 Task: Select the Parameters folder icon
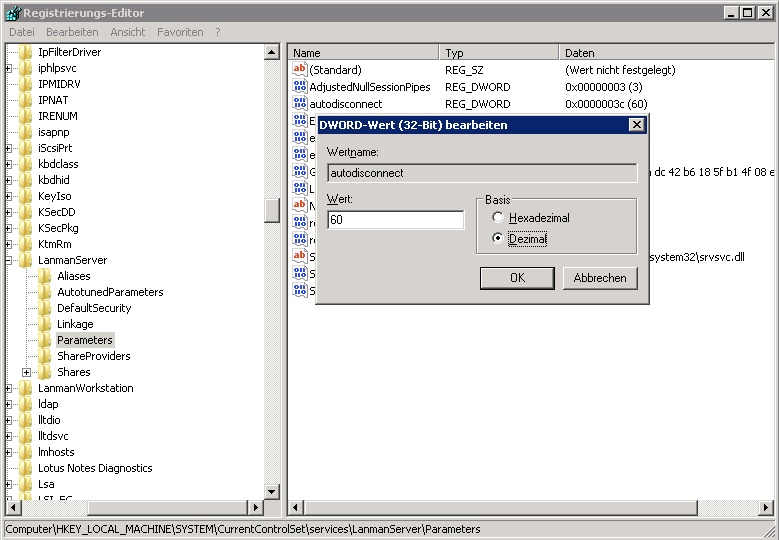[x=45, y=340]
